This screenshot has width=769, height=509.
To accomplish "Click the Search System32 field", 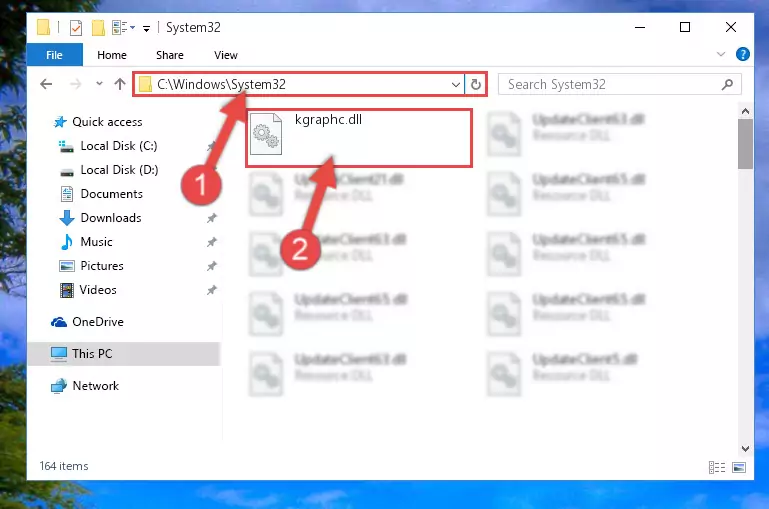I will [x=619, y=84].
